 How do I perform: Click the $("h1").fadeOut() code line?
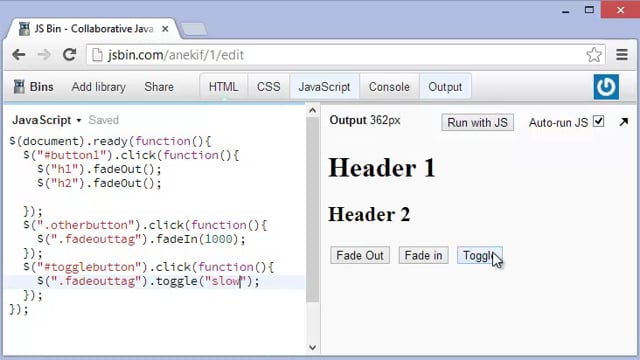99,169
